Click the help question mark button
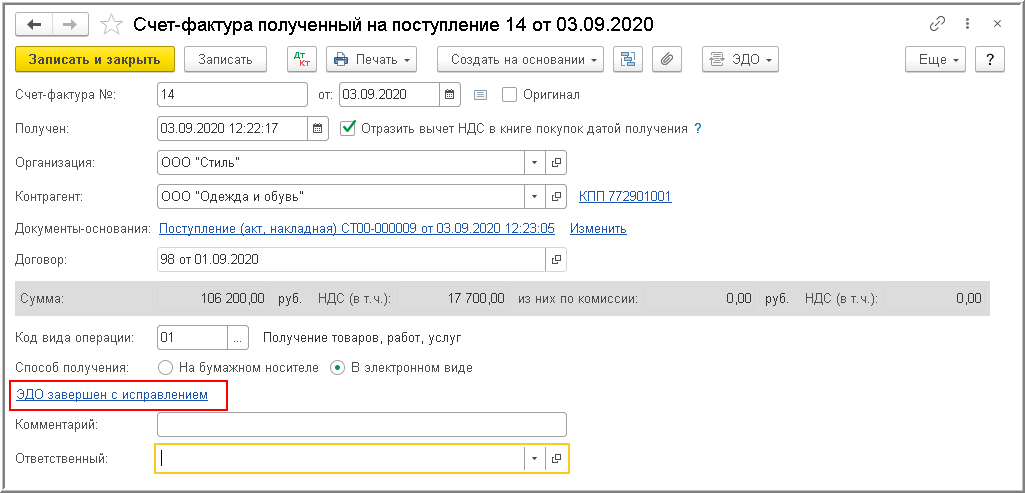The image size is (1025, 493). tap(989, 59)
